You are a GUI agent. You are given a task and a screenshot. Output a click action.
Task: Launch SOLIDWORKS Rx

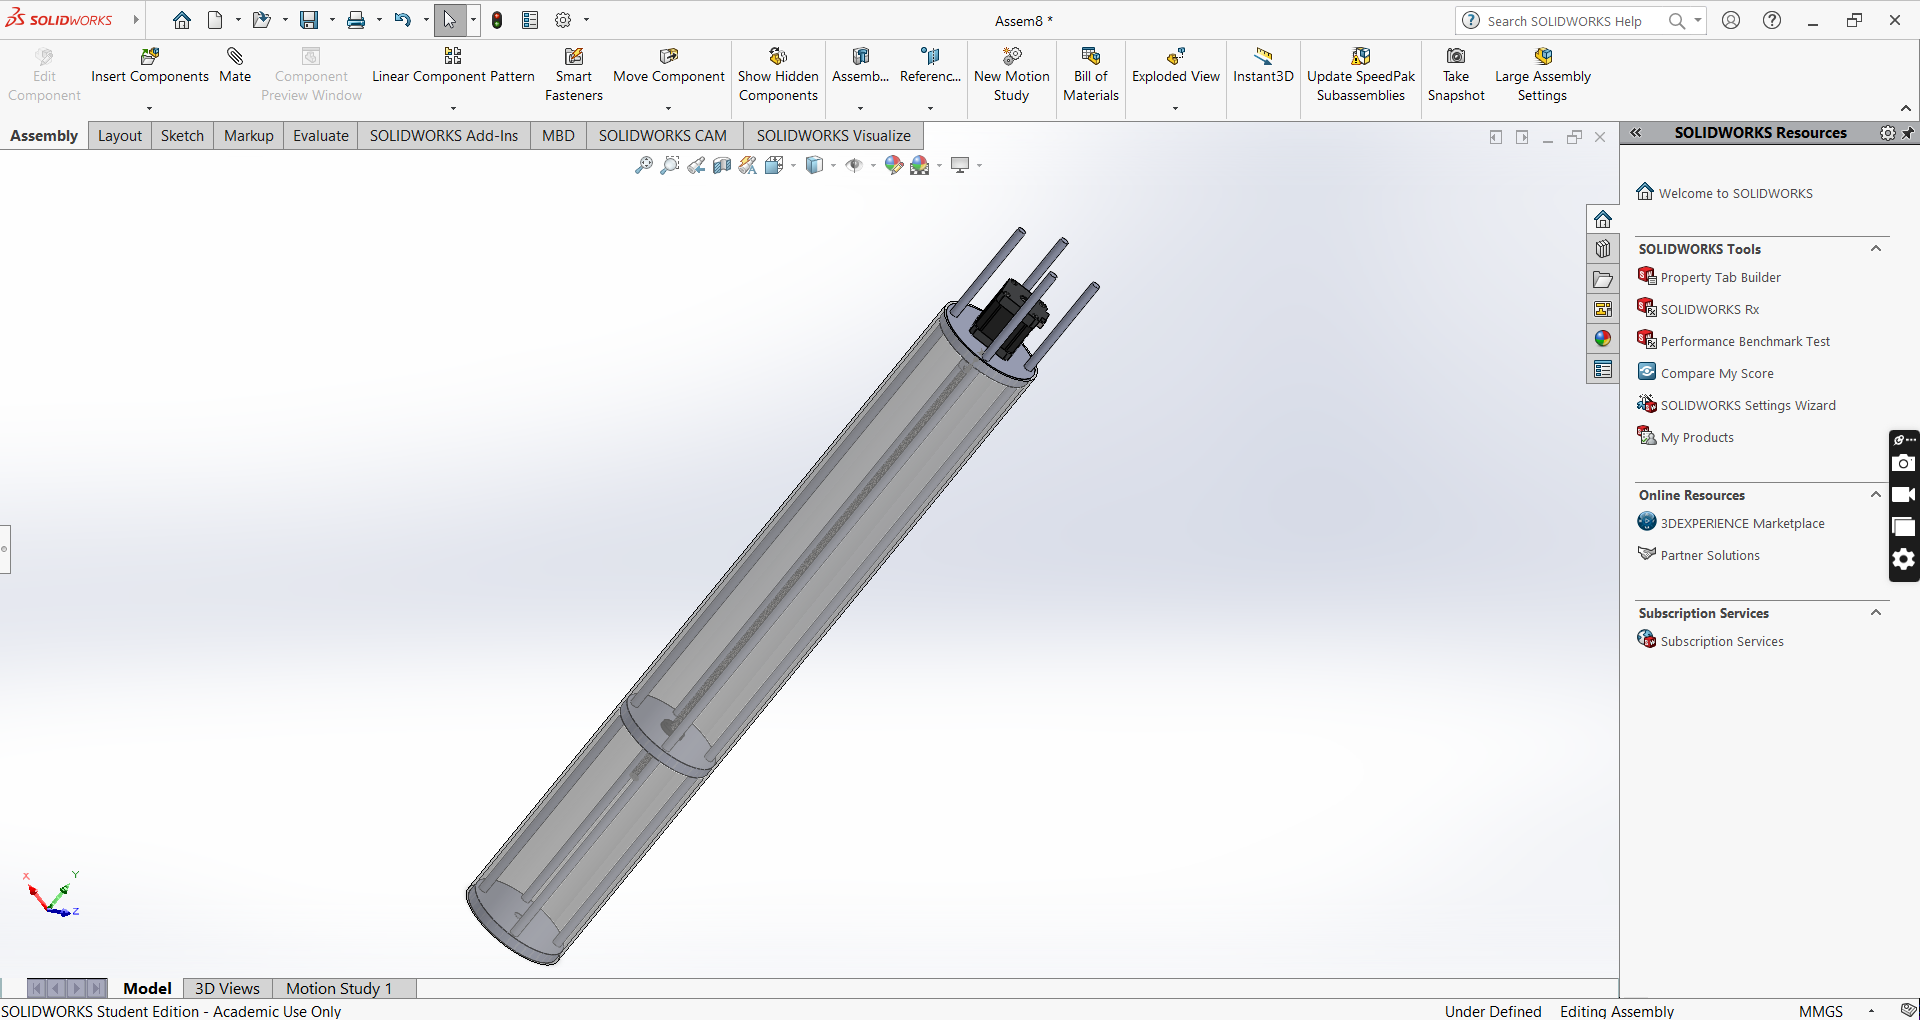pyautogui.click(x=1710, y=309)
